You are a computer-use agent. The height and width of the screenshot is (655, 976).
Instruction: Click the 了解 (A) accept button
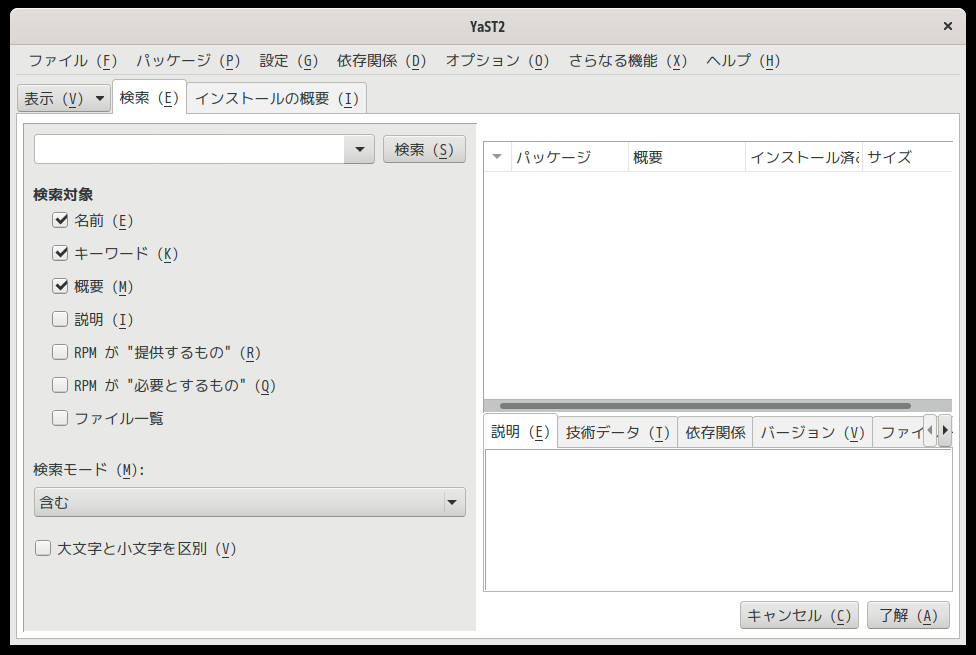tap(908, 615)
